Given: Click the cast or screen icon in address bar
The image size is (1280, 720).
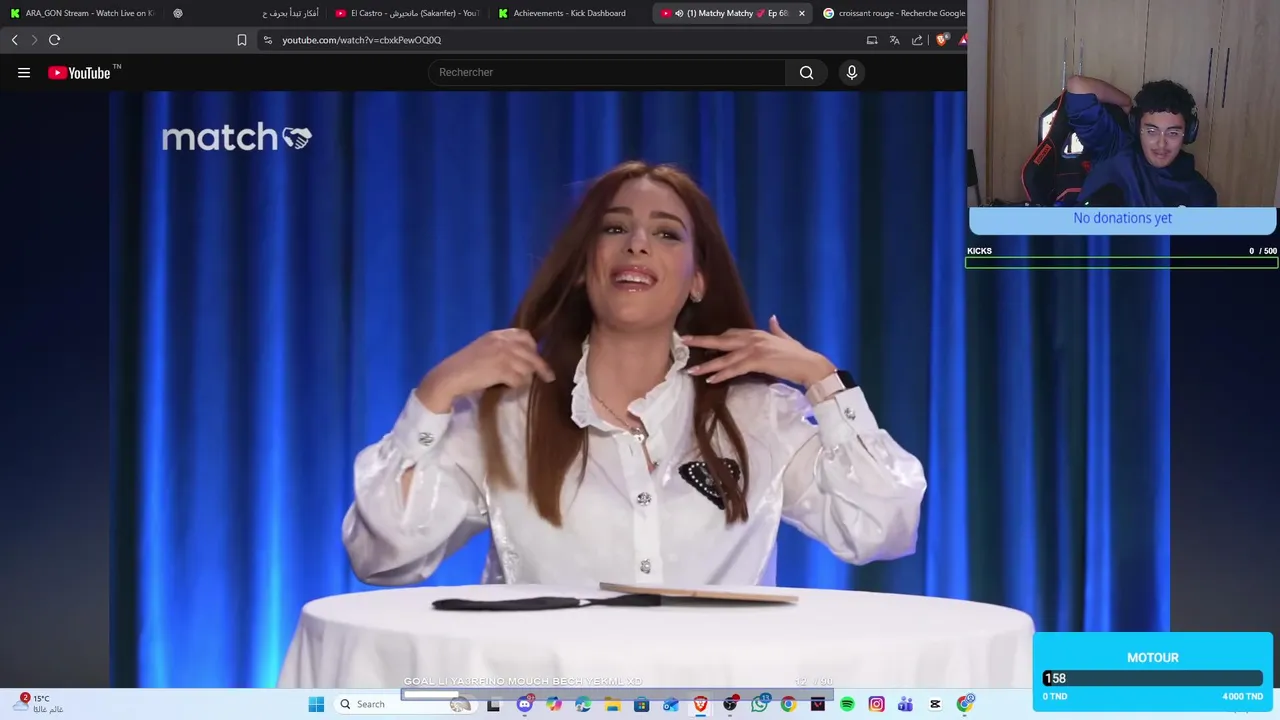Looking at the screenshot, I should tap(872, 40).
